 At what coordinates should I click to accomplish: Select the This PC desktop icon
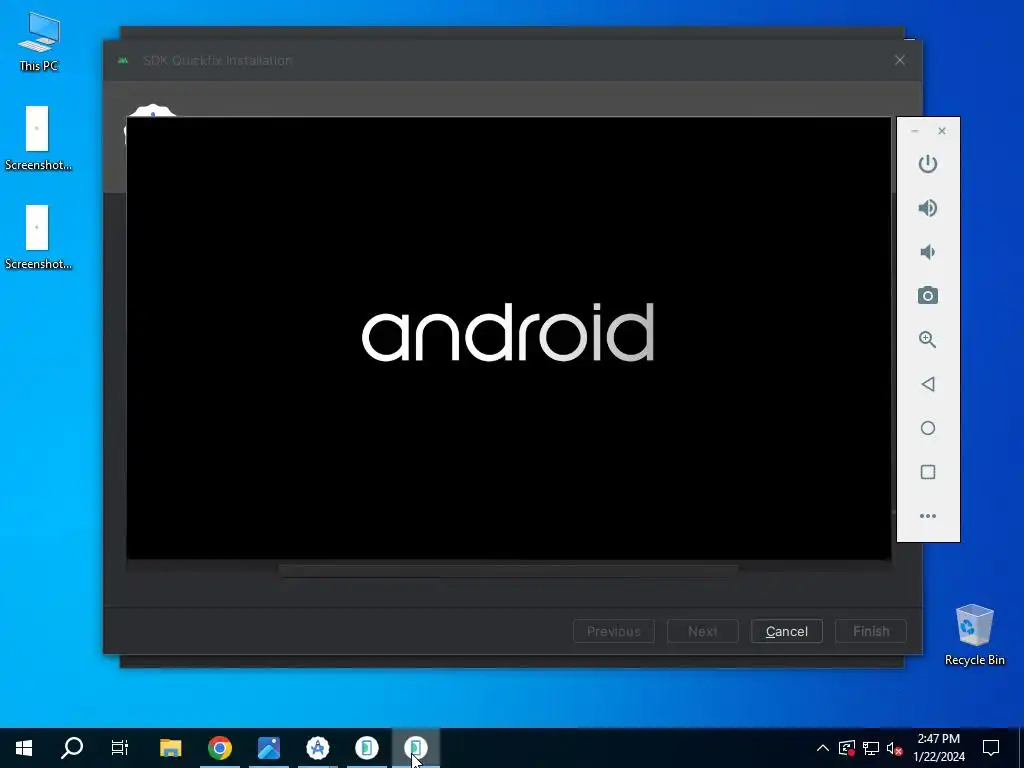pos(38,41)
